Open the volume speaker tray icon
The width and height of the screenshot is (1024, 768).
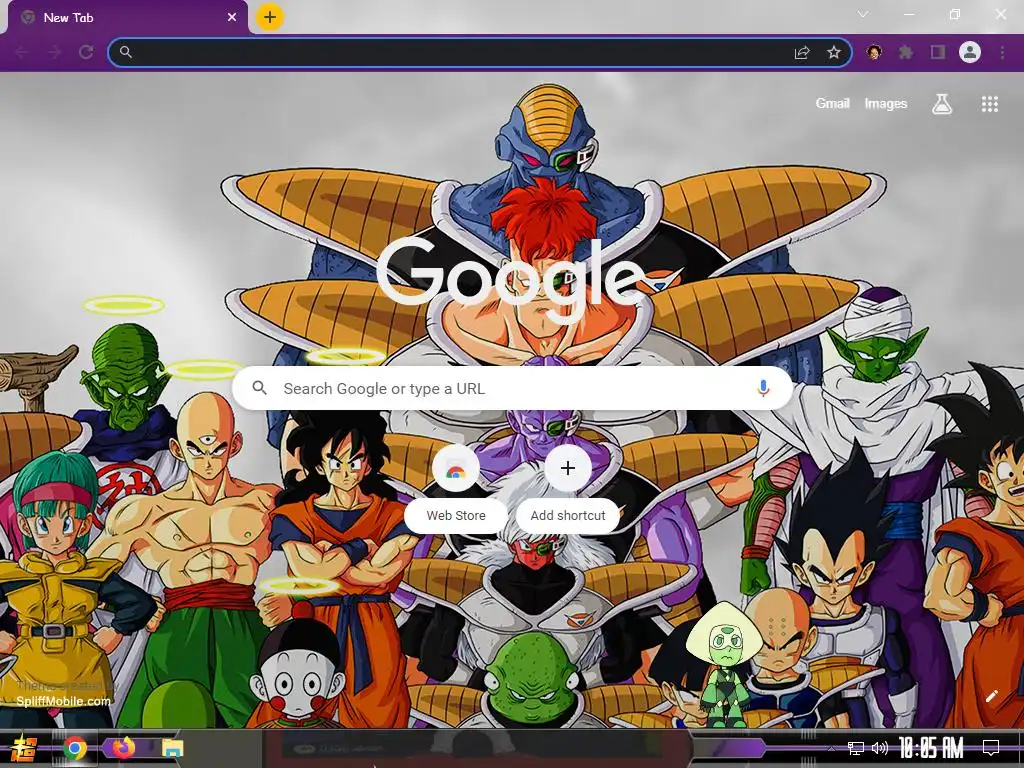tap(880, 748)
